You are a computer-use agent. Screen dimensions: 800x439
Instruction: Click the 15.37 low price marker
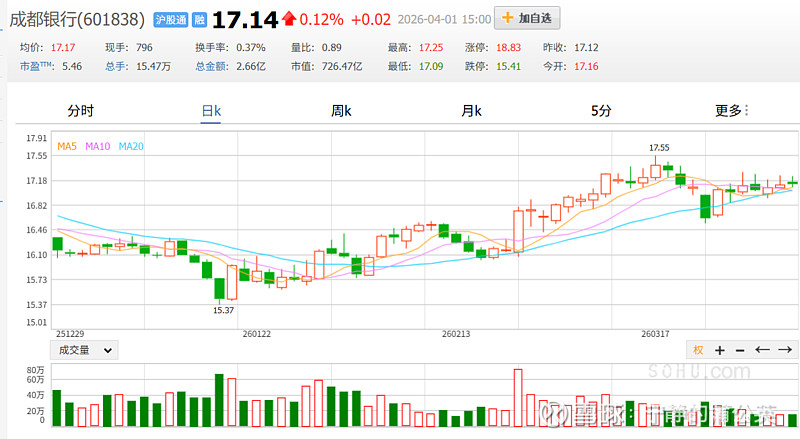223,310
